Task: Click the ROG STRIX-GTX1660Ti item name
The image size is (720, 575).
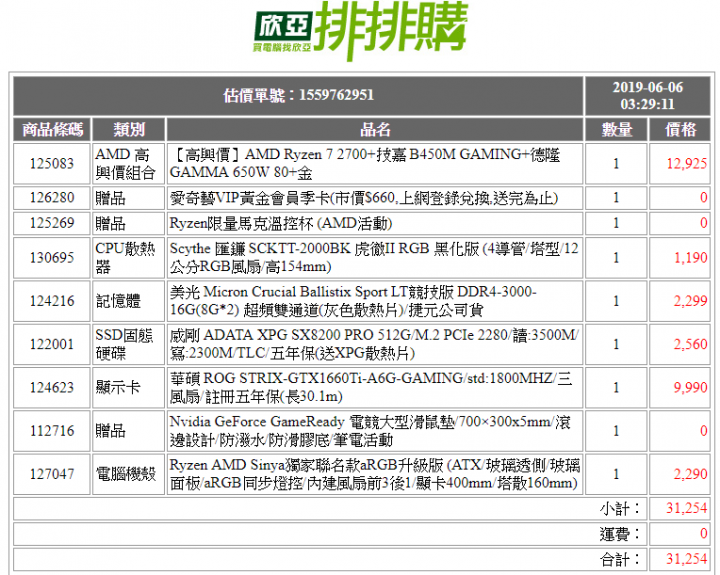Action: (371, 387)
